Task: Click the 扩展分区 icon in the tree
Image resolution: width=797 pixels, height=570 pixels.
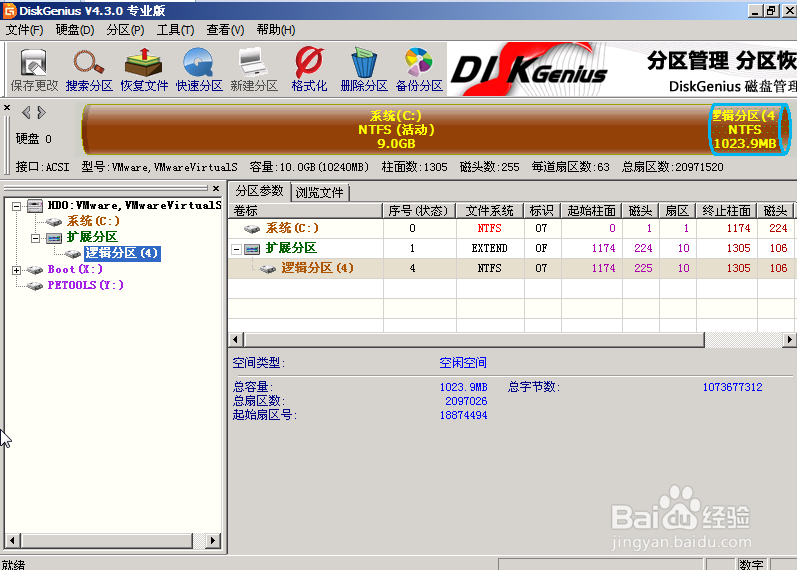Action: pos(54,237)
